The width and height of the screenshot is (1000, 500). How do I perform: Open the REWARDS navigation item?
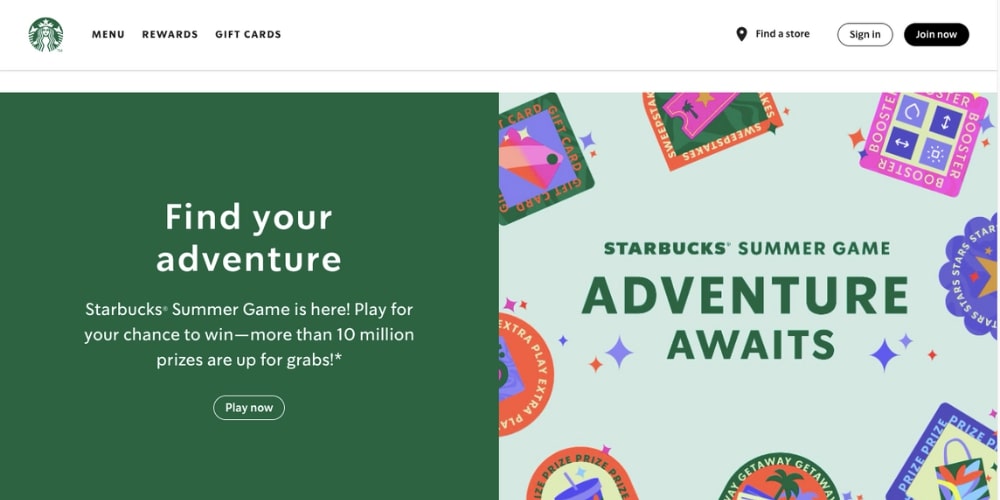coord(170,34)
